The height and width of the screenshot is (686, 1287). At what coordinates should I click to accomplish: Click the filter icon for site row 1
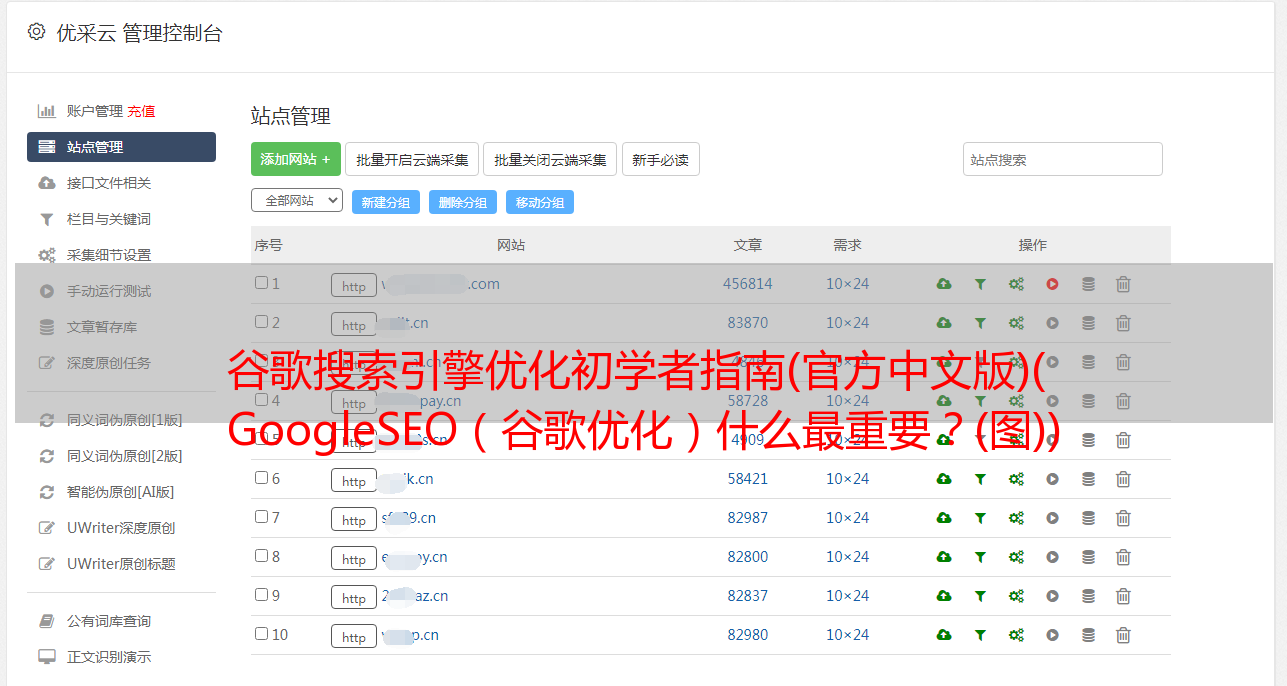tap(980, 284)
